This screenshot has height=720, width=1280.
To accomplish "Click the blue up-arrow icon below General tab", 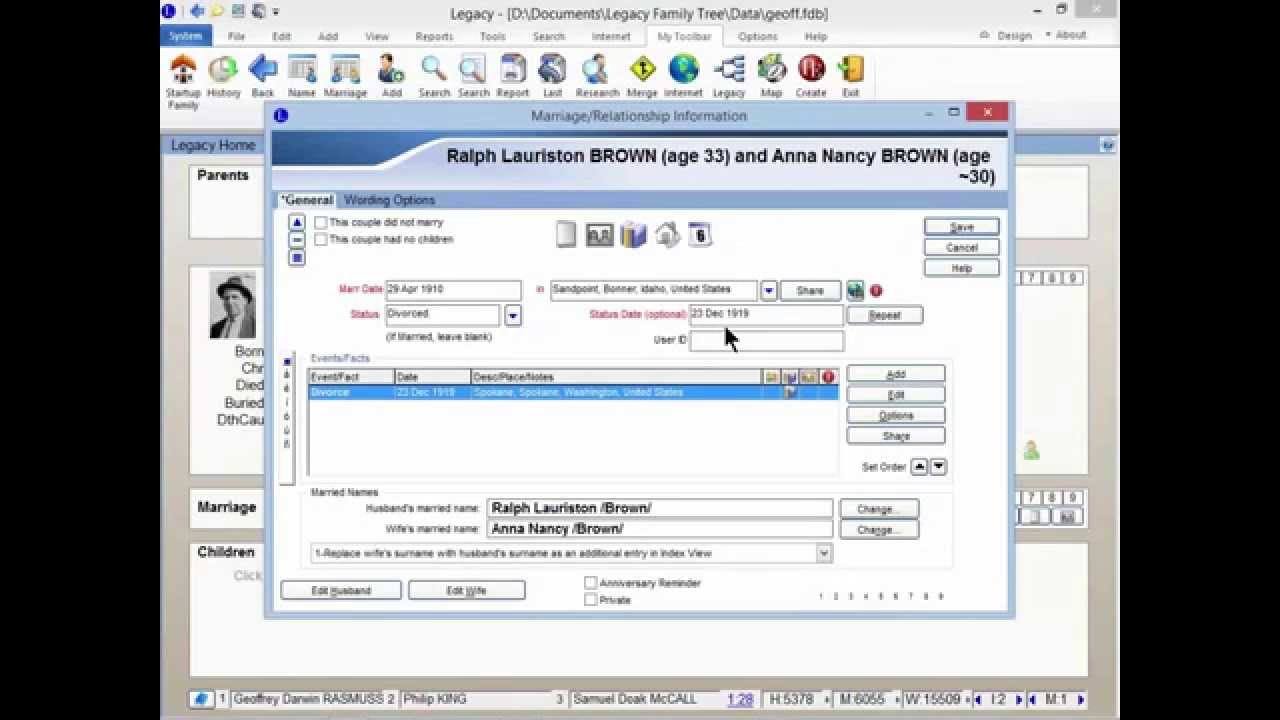I will pos(297,222).
